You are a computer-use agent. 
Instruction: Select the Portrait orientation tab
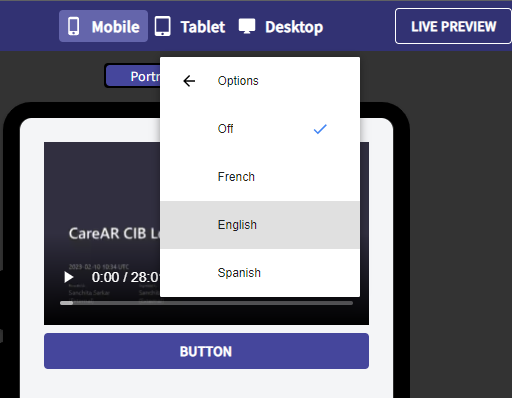133,76
